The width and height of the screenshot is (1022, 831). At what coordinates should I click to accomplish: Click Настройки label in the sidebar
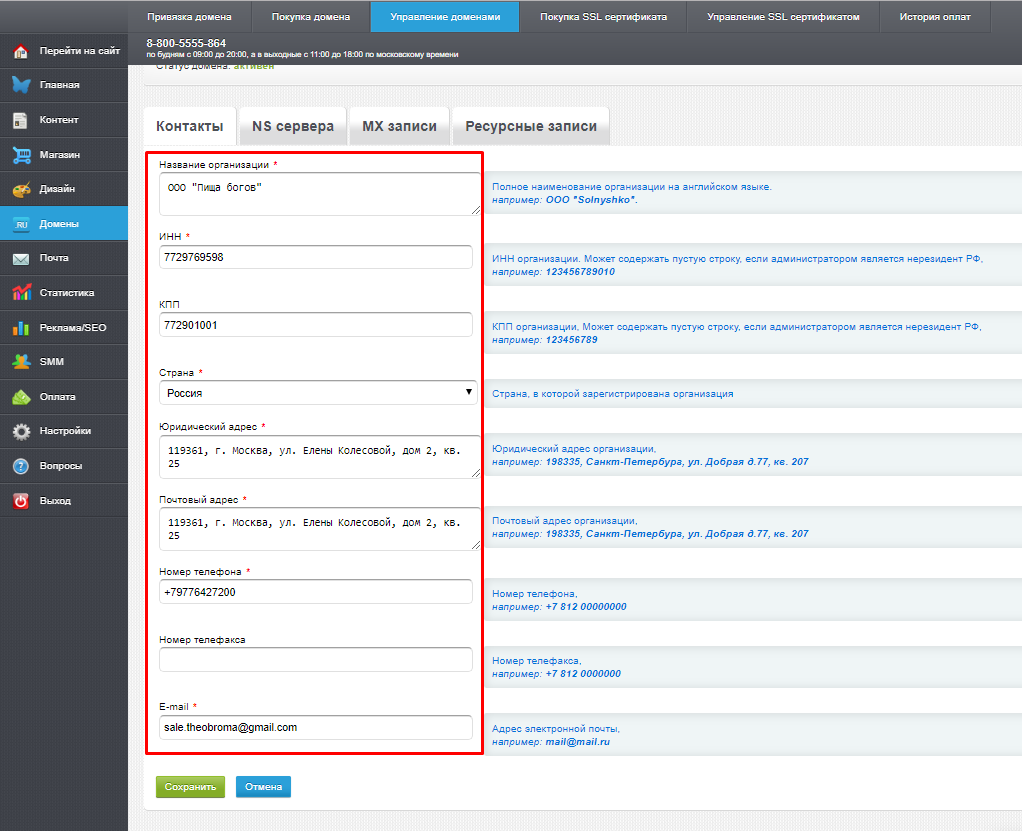point(65,431)
